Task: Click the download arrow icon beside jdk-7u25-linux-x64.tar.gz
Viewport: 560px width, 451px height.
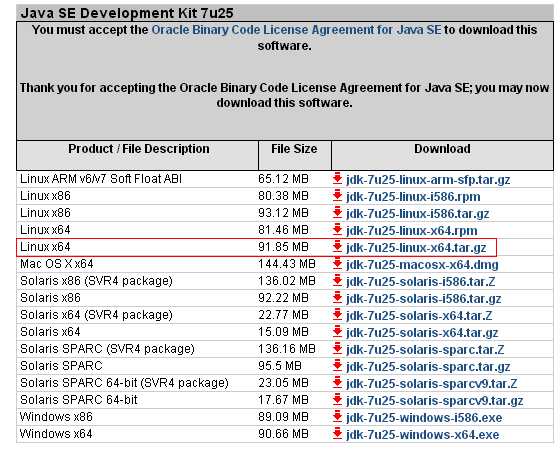Action: click(x=337, y=246)
